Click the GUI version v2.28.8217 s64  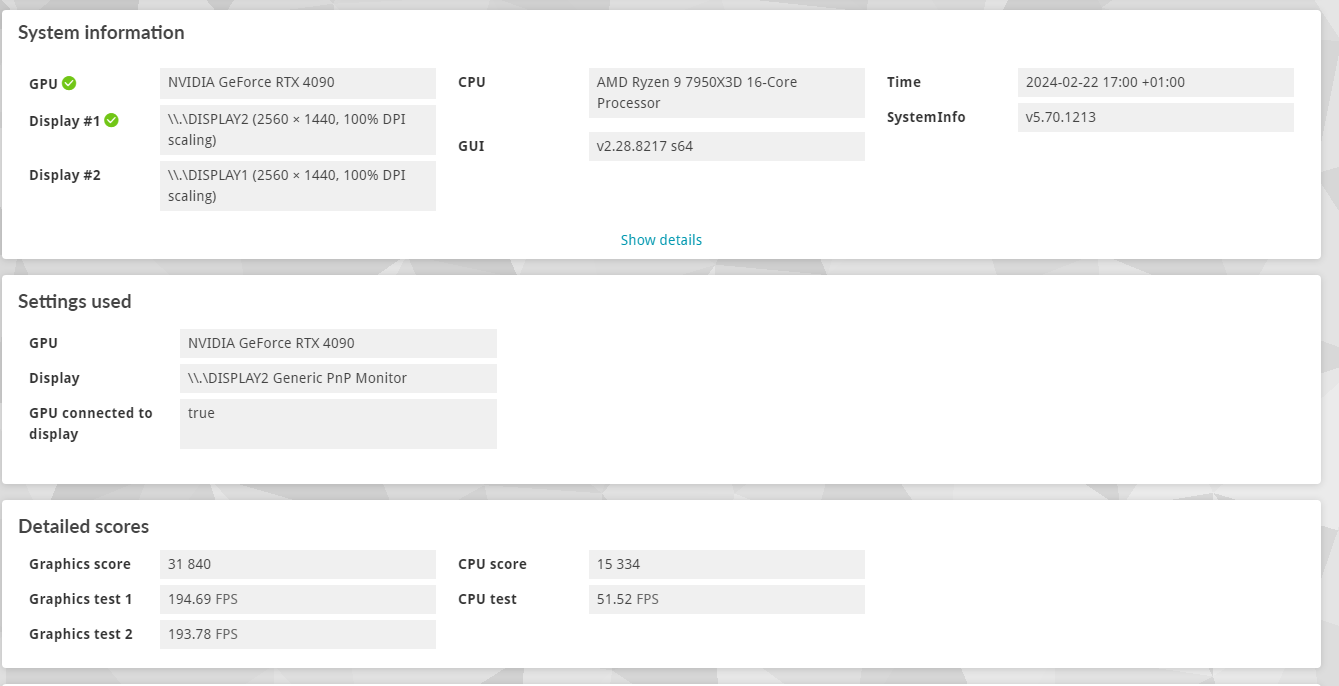(x=727, y=146)
